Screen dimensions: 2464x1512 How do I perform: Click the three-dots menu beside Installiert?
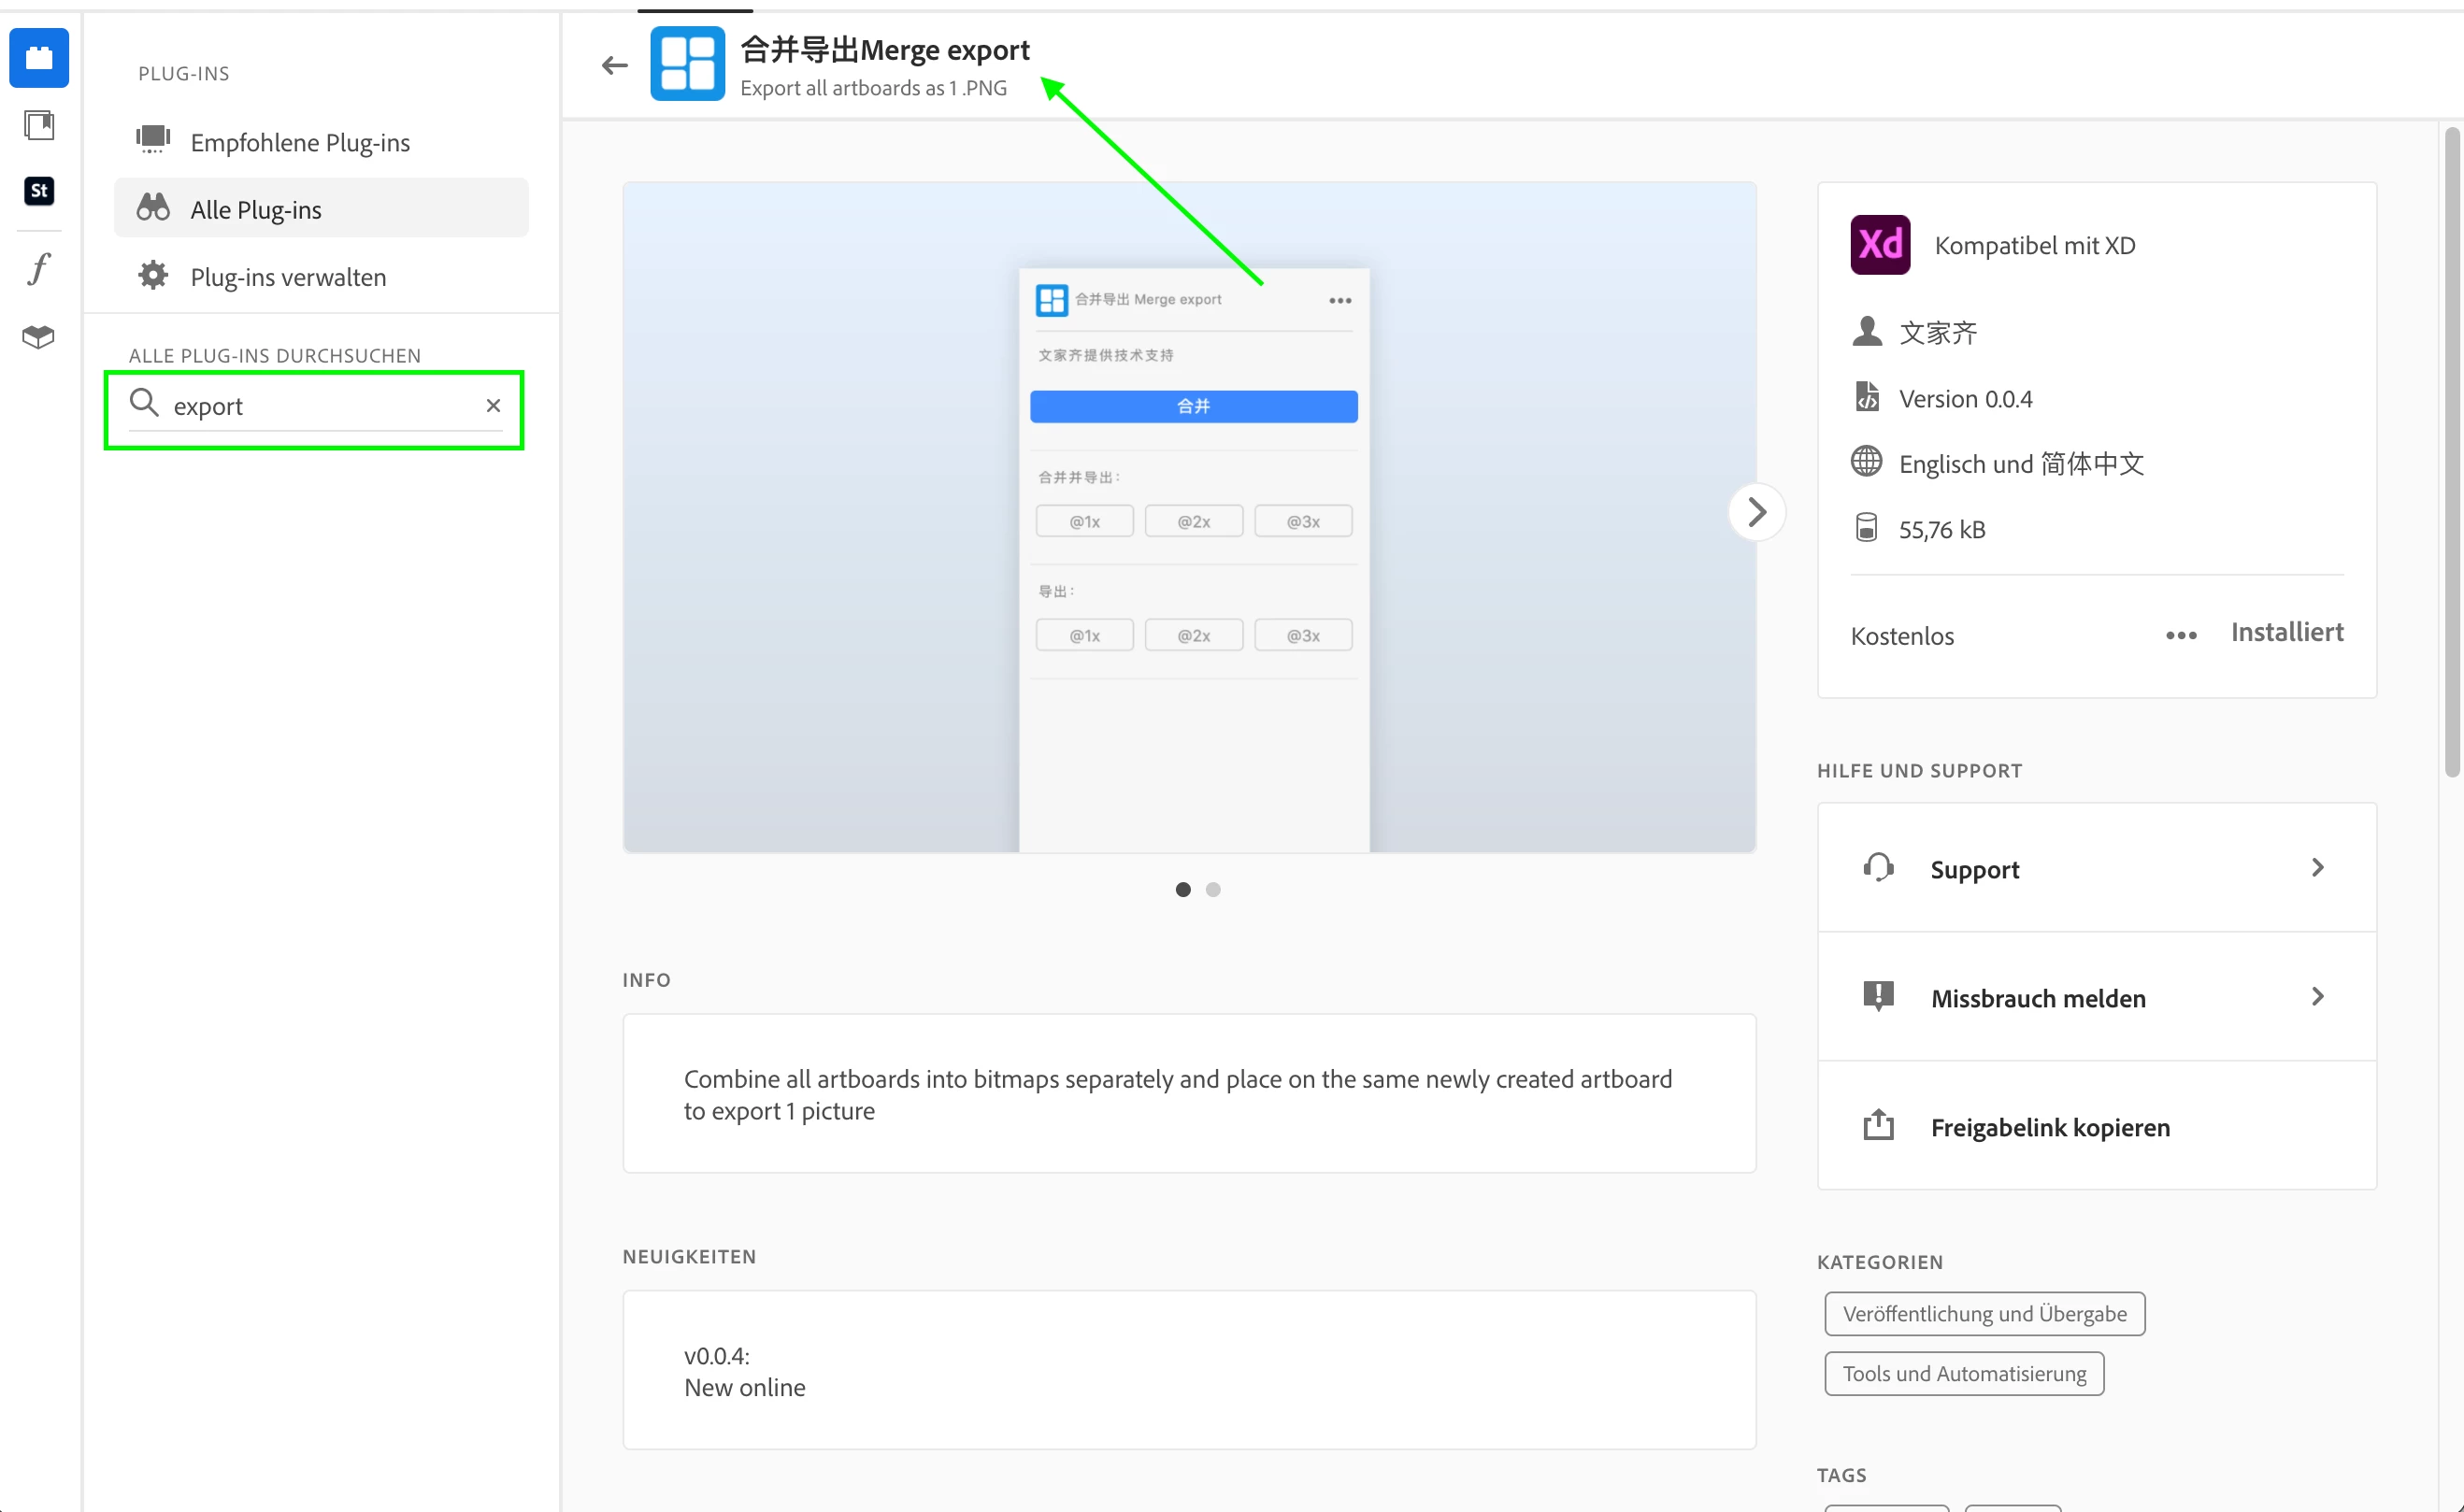(x=2181, y=635)
